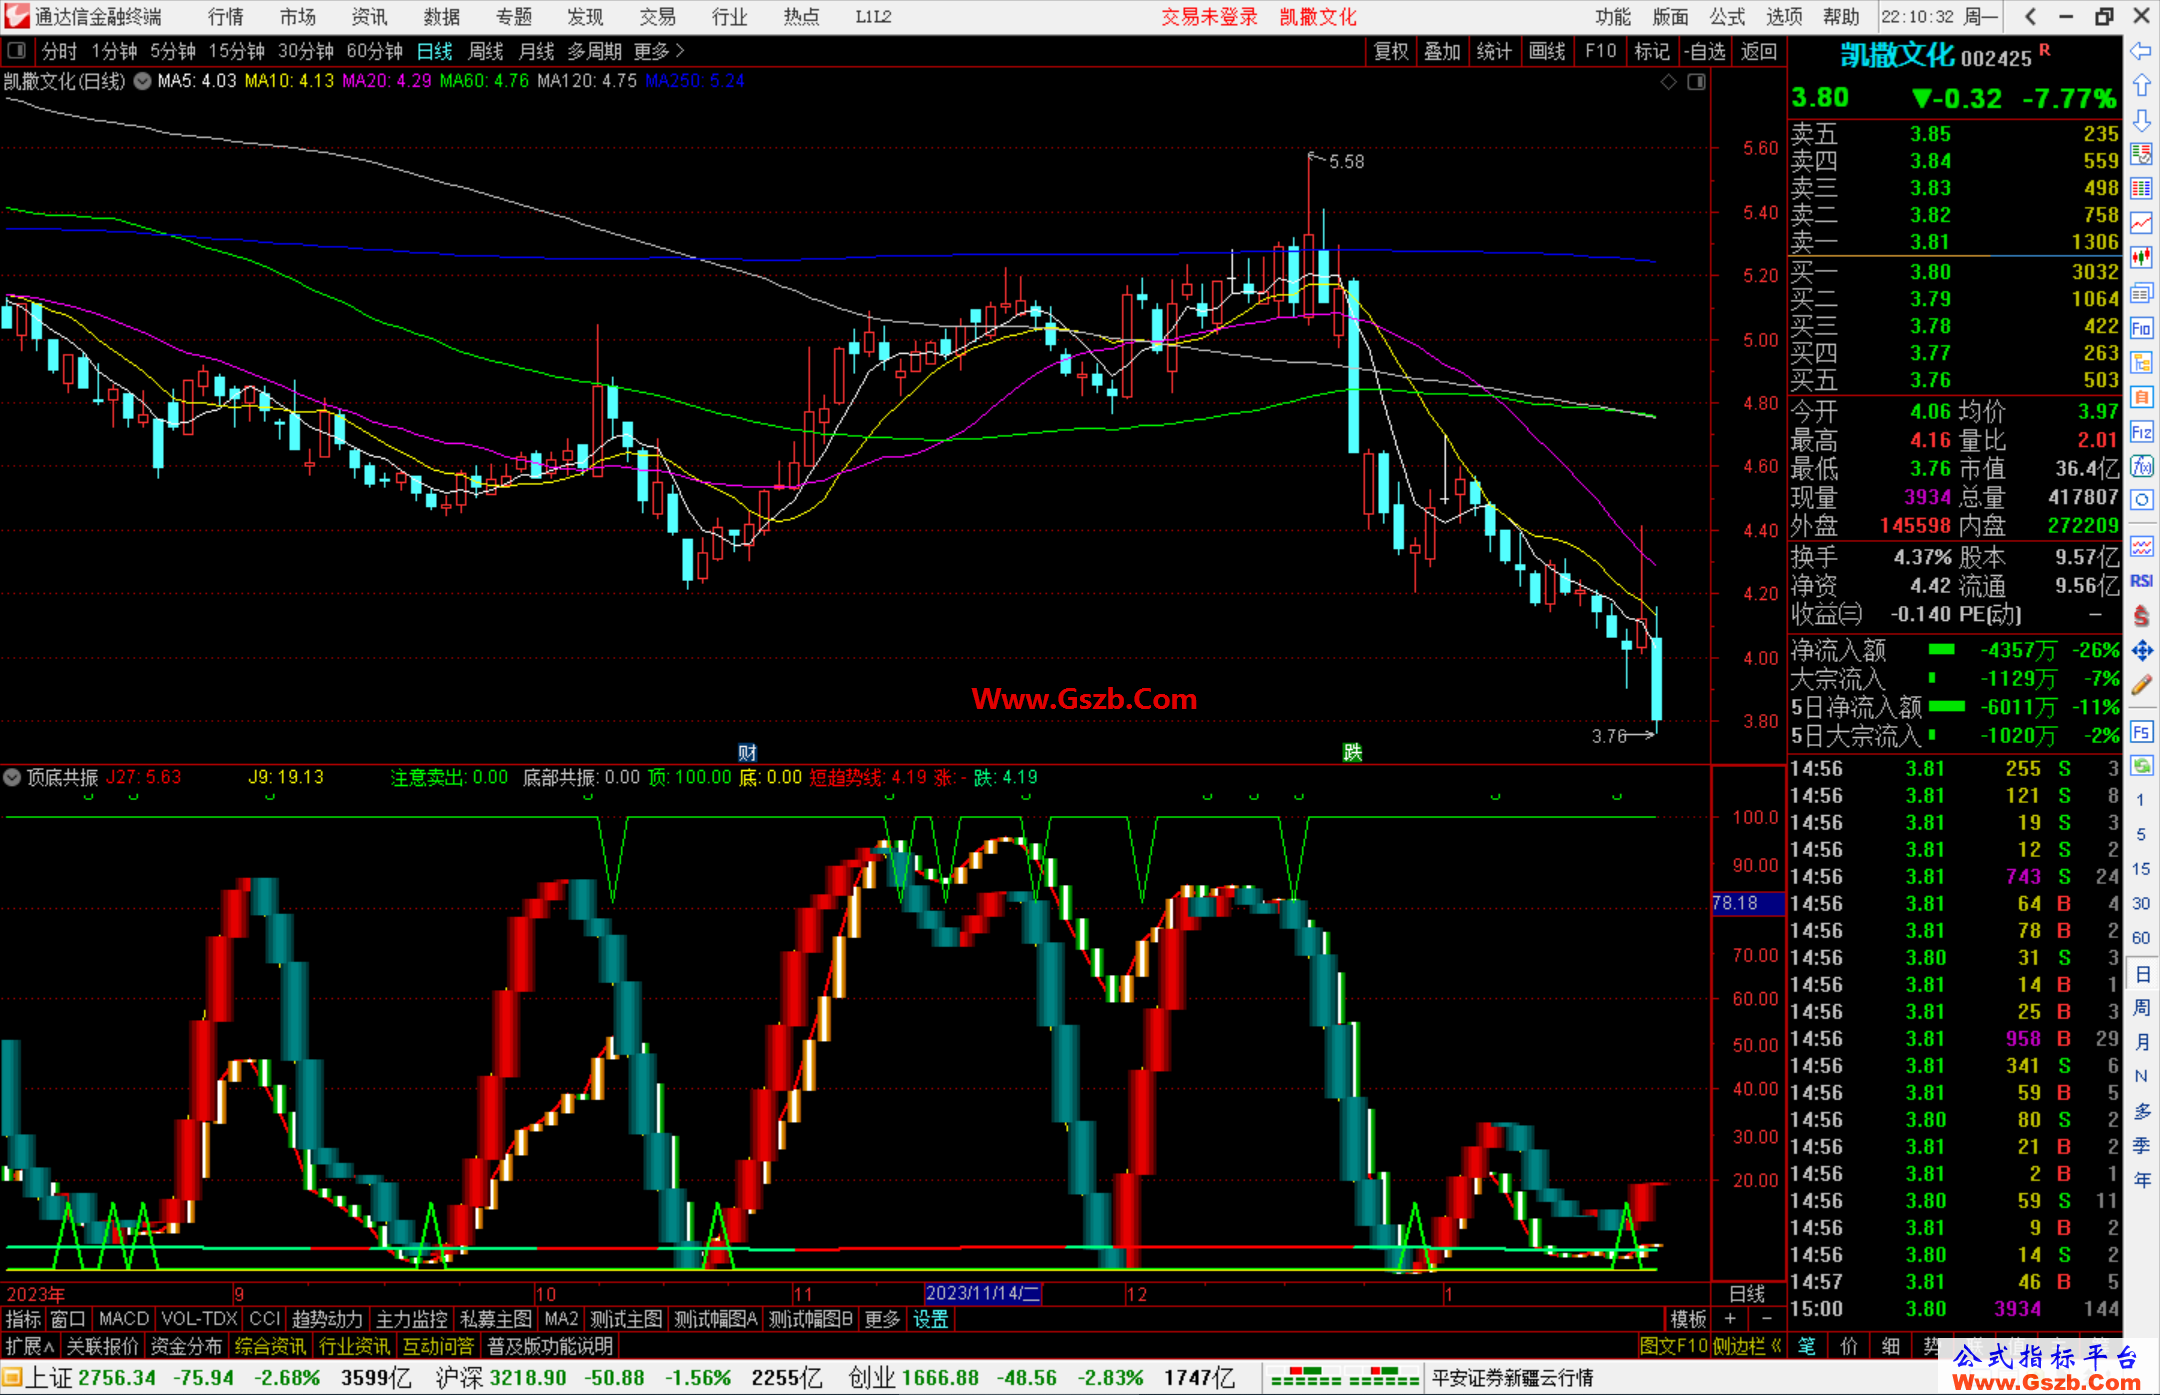2160x1395 pixels.
Task: Click the 画线 drawing button
Action: coord(1547,51)
